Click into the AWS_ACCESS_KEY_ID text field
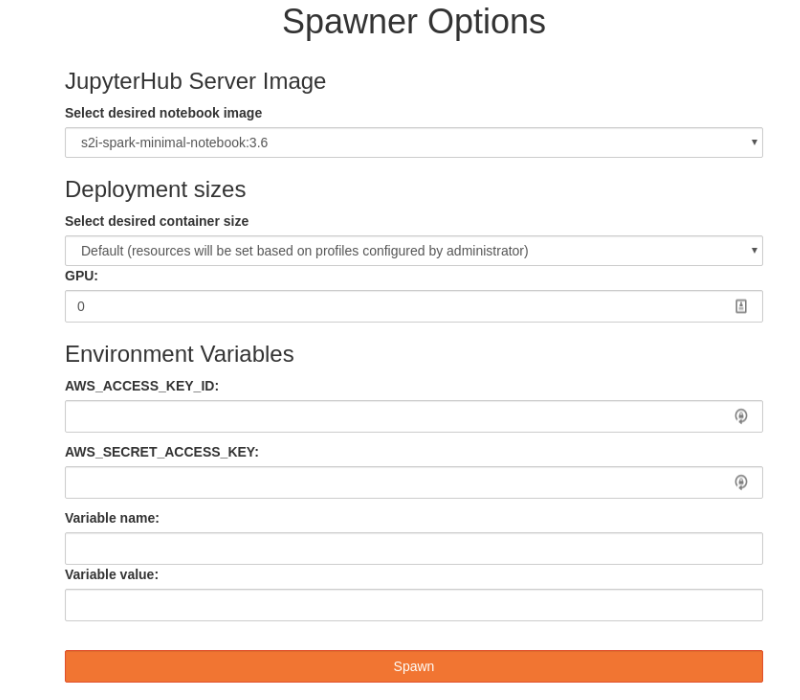800x700 pixels. click(390, 416)
